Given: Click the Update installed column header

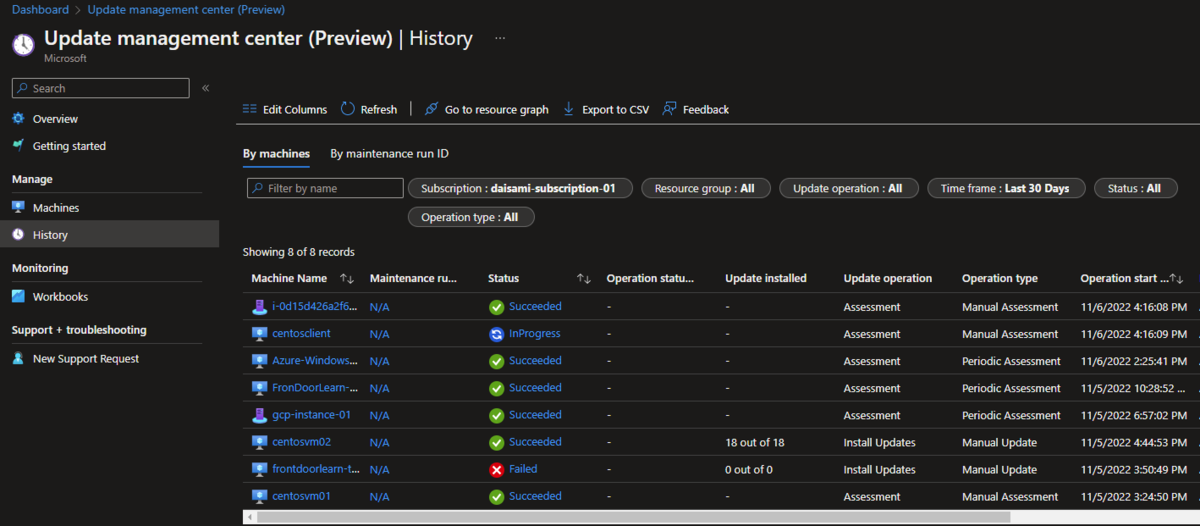Looking at the screenshot, I should (x=766, y=279).
